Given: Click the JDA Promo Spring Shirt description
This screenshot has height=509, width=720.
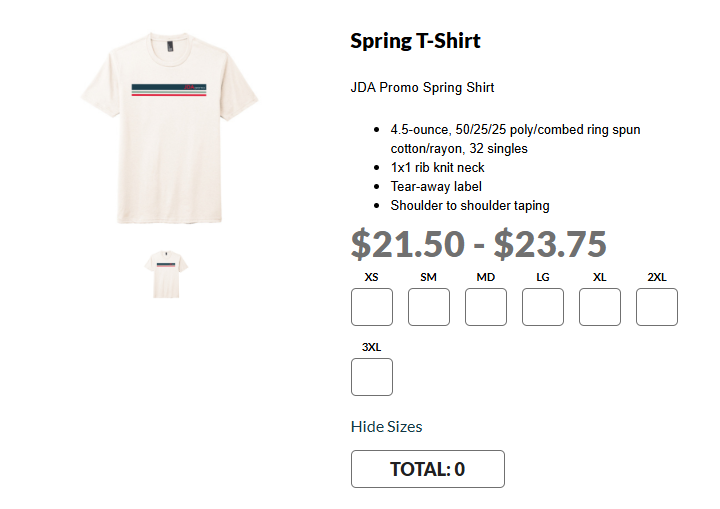Looking at the screenshot, I should pyautogui.click(x=422, y=88).
